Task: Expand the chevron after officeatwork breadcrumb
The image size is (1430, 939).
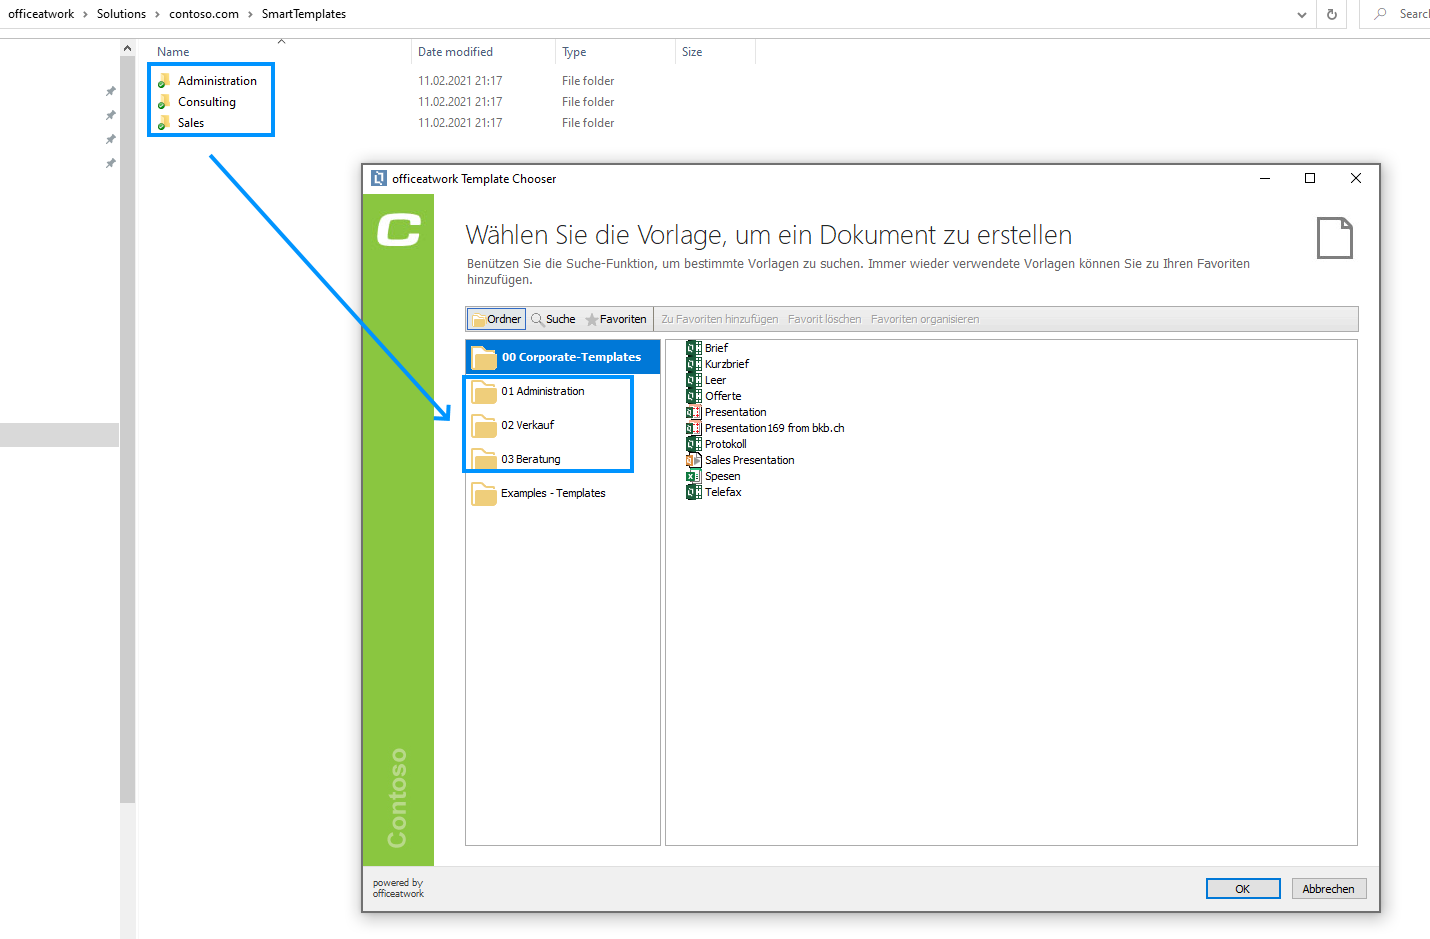Action: (x=85, y=14)
